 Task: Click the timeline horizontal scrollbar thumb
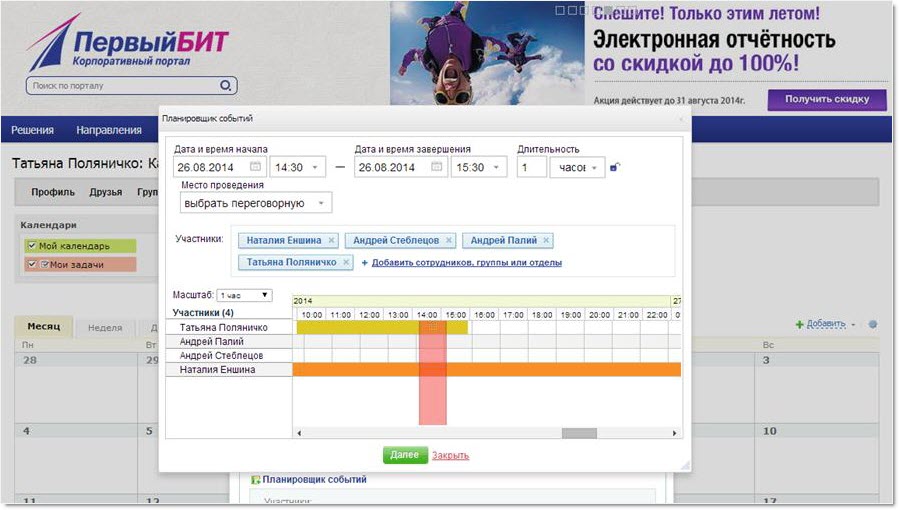578,433
